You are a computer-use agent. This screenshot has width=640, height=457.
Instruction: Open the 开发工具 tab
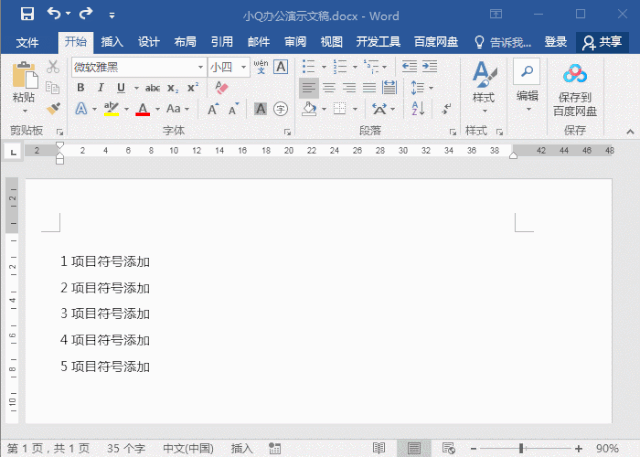378,42
